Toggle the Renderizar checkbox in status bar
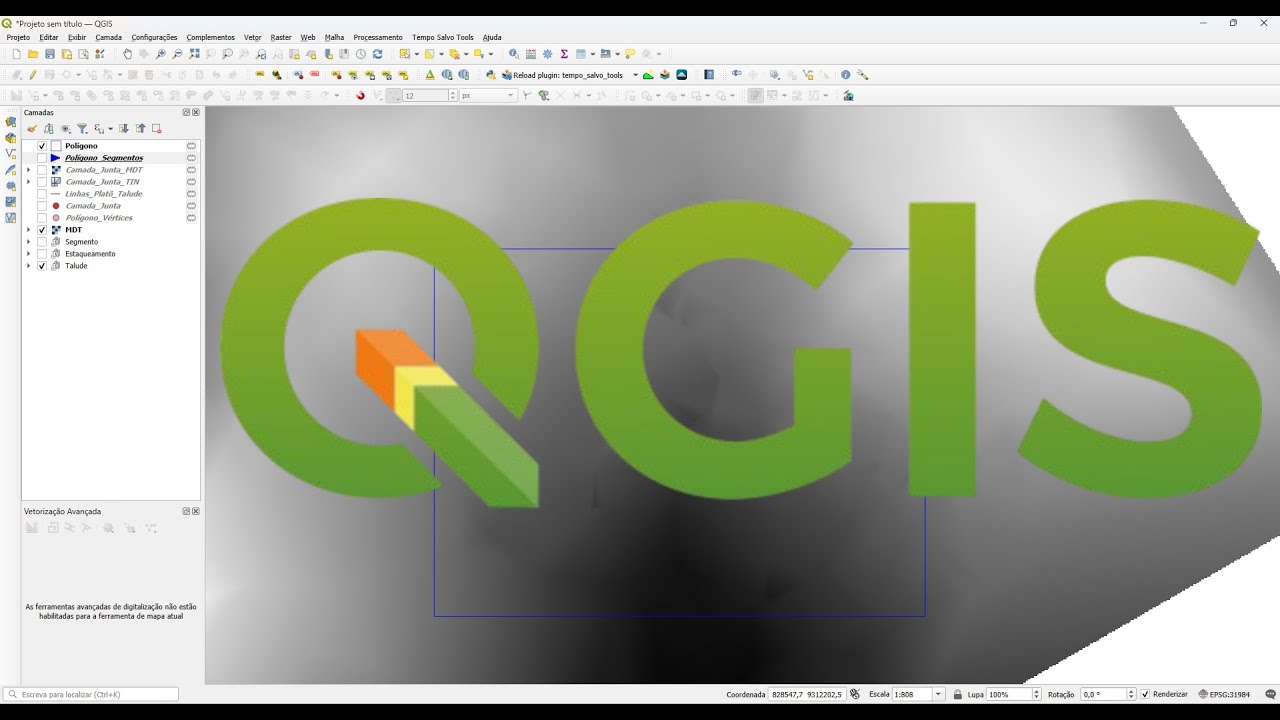This screenshot has height=720, width=1280. coord(1145,694)
